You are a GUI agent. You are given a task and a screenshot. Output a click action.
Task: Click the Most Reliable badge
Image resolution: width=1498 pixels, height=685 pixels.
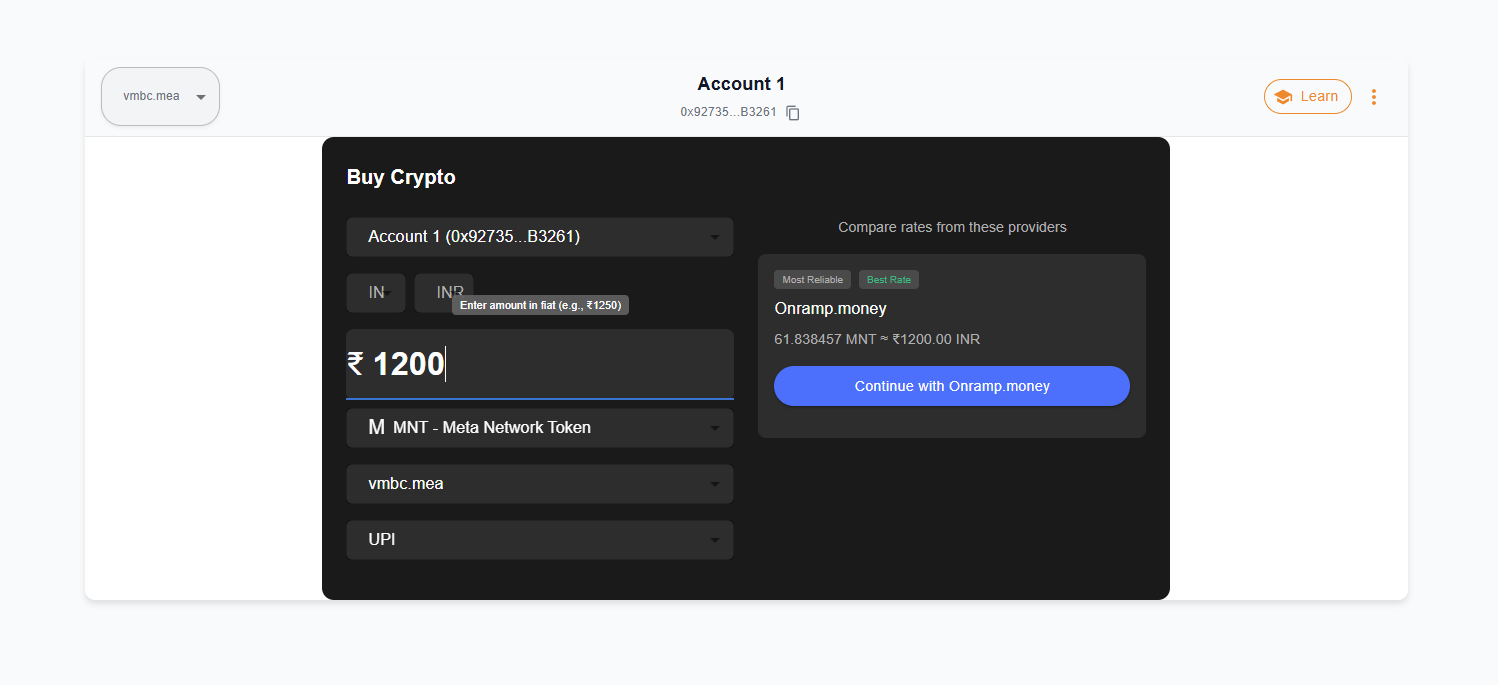[812, 280]
